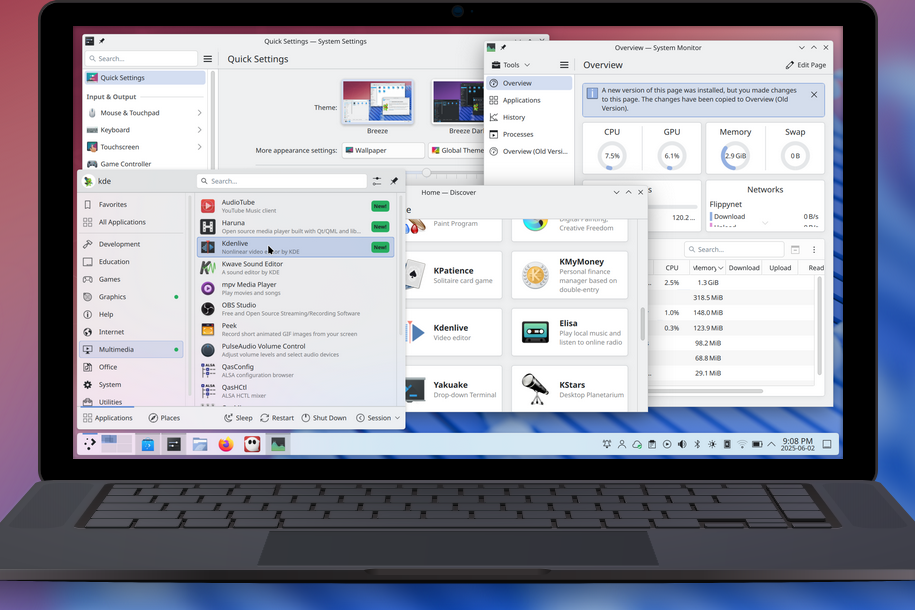Open the System Monitor hamburger menu
915x610 pixels.
tap(564, 65)
